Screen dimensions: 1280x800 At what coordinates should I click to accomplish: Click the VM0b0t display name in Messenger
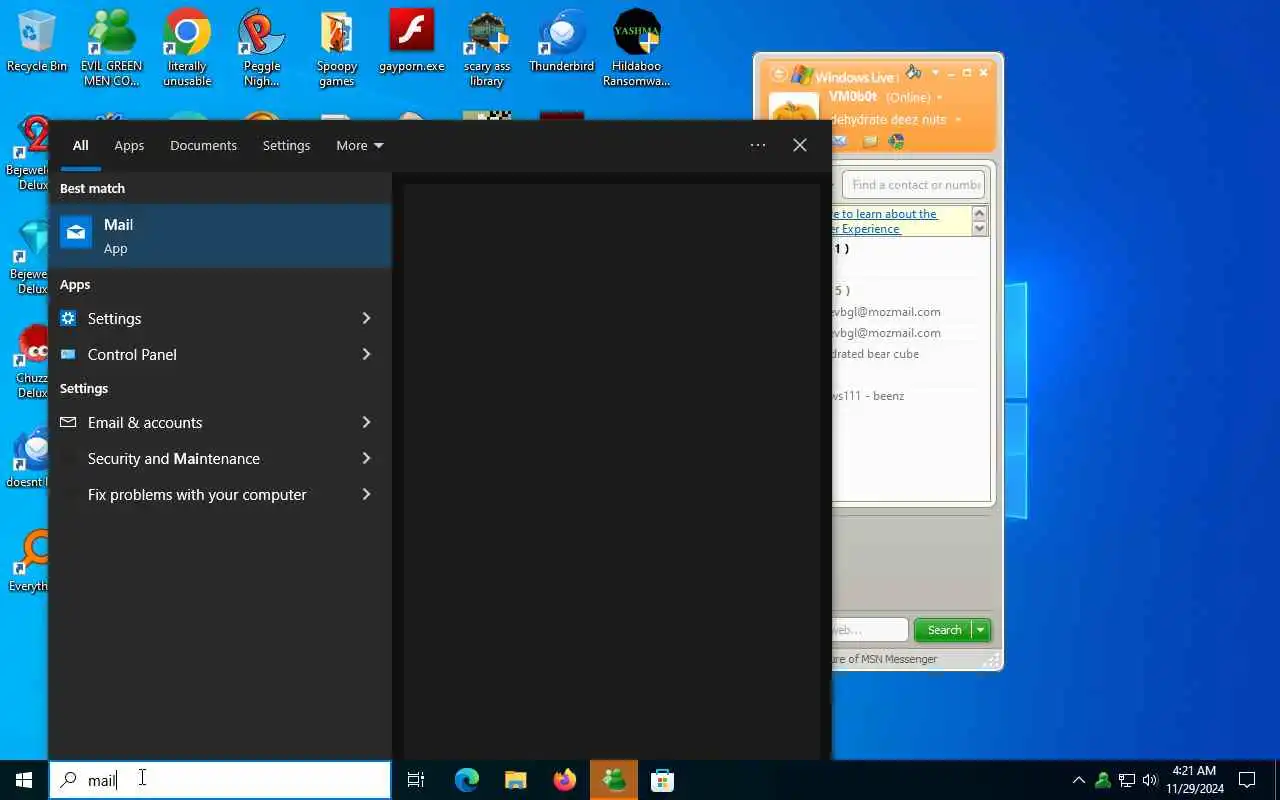[853, 97]
